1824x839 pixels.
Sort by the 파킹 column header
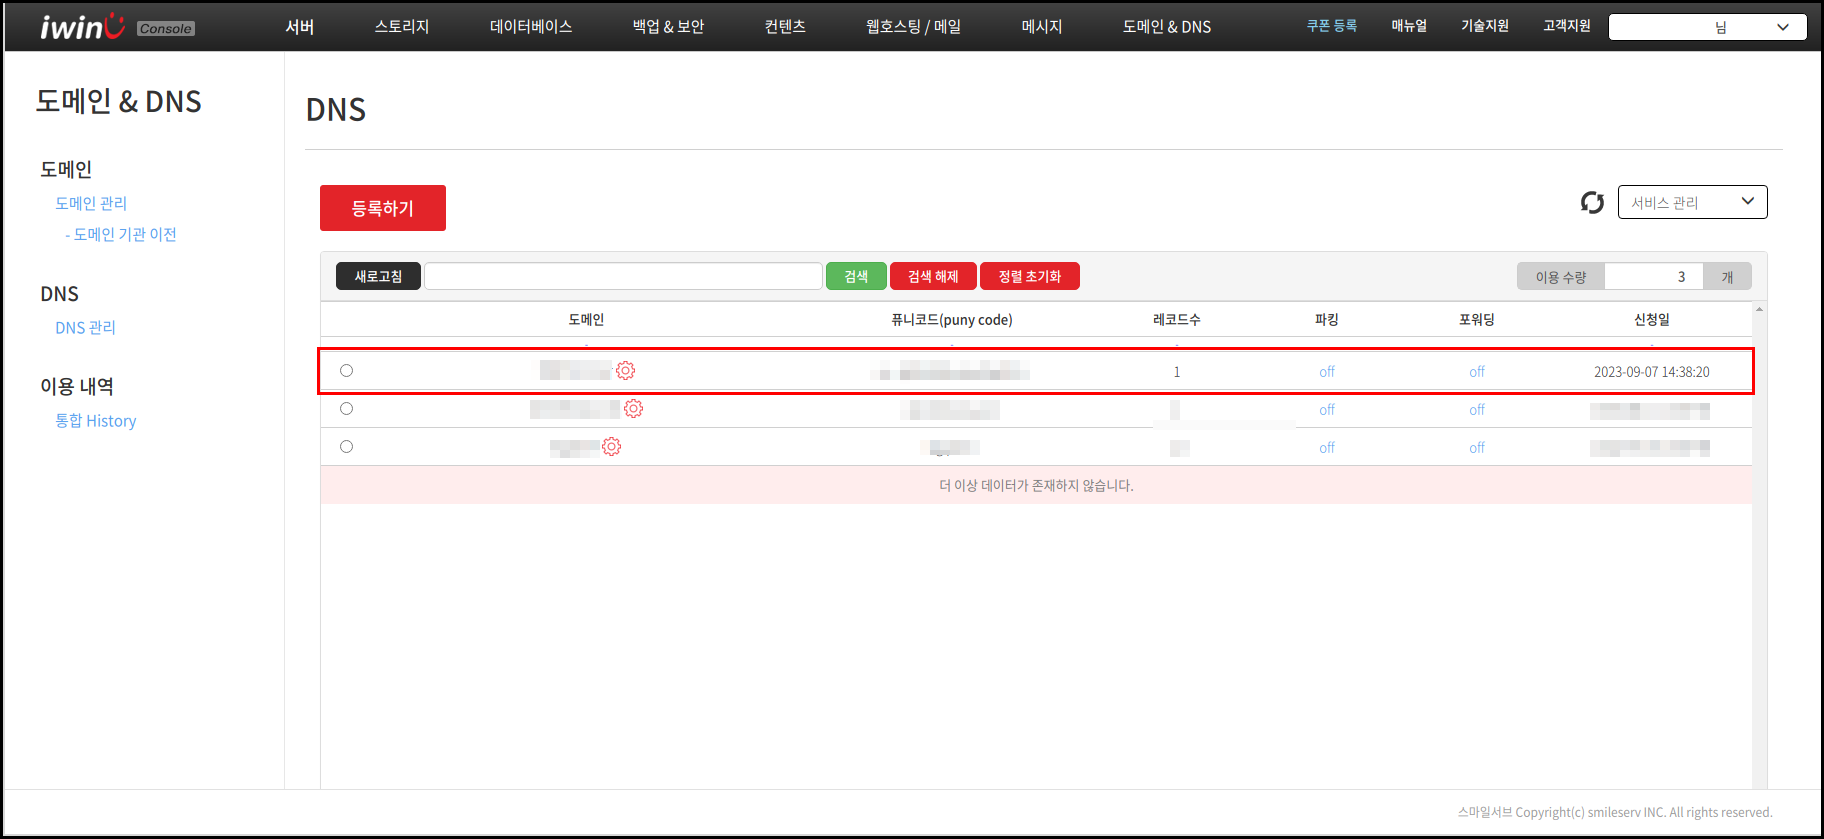pos(1327,320)
